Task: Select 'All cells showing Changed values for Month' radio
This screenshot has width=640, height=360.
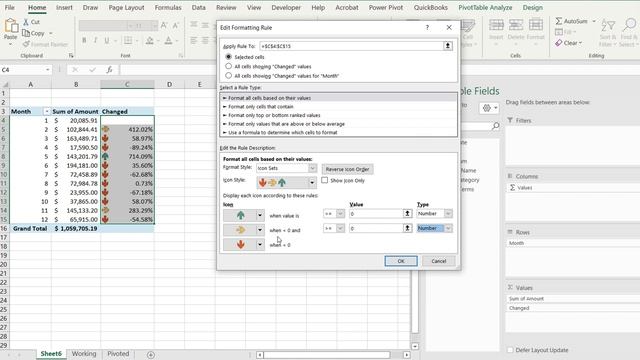Action: [229, 76]
